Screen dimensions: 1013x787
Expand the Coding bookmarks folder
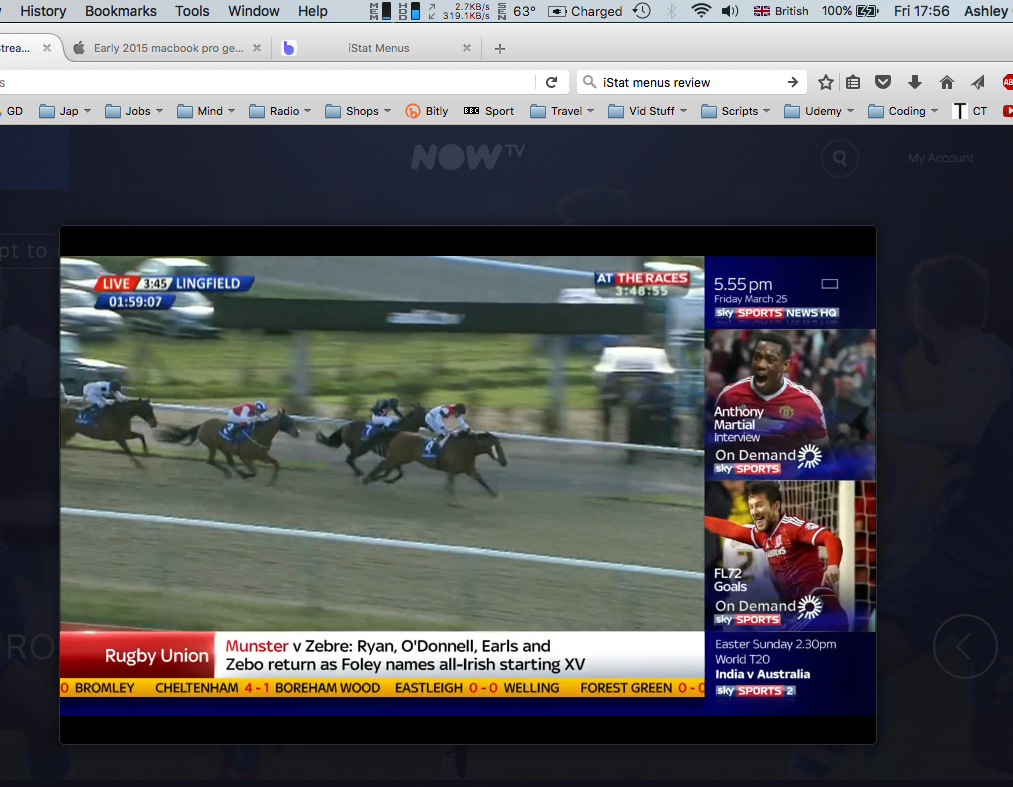click(903, 111)
